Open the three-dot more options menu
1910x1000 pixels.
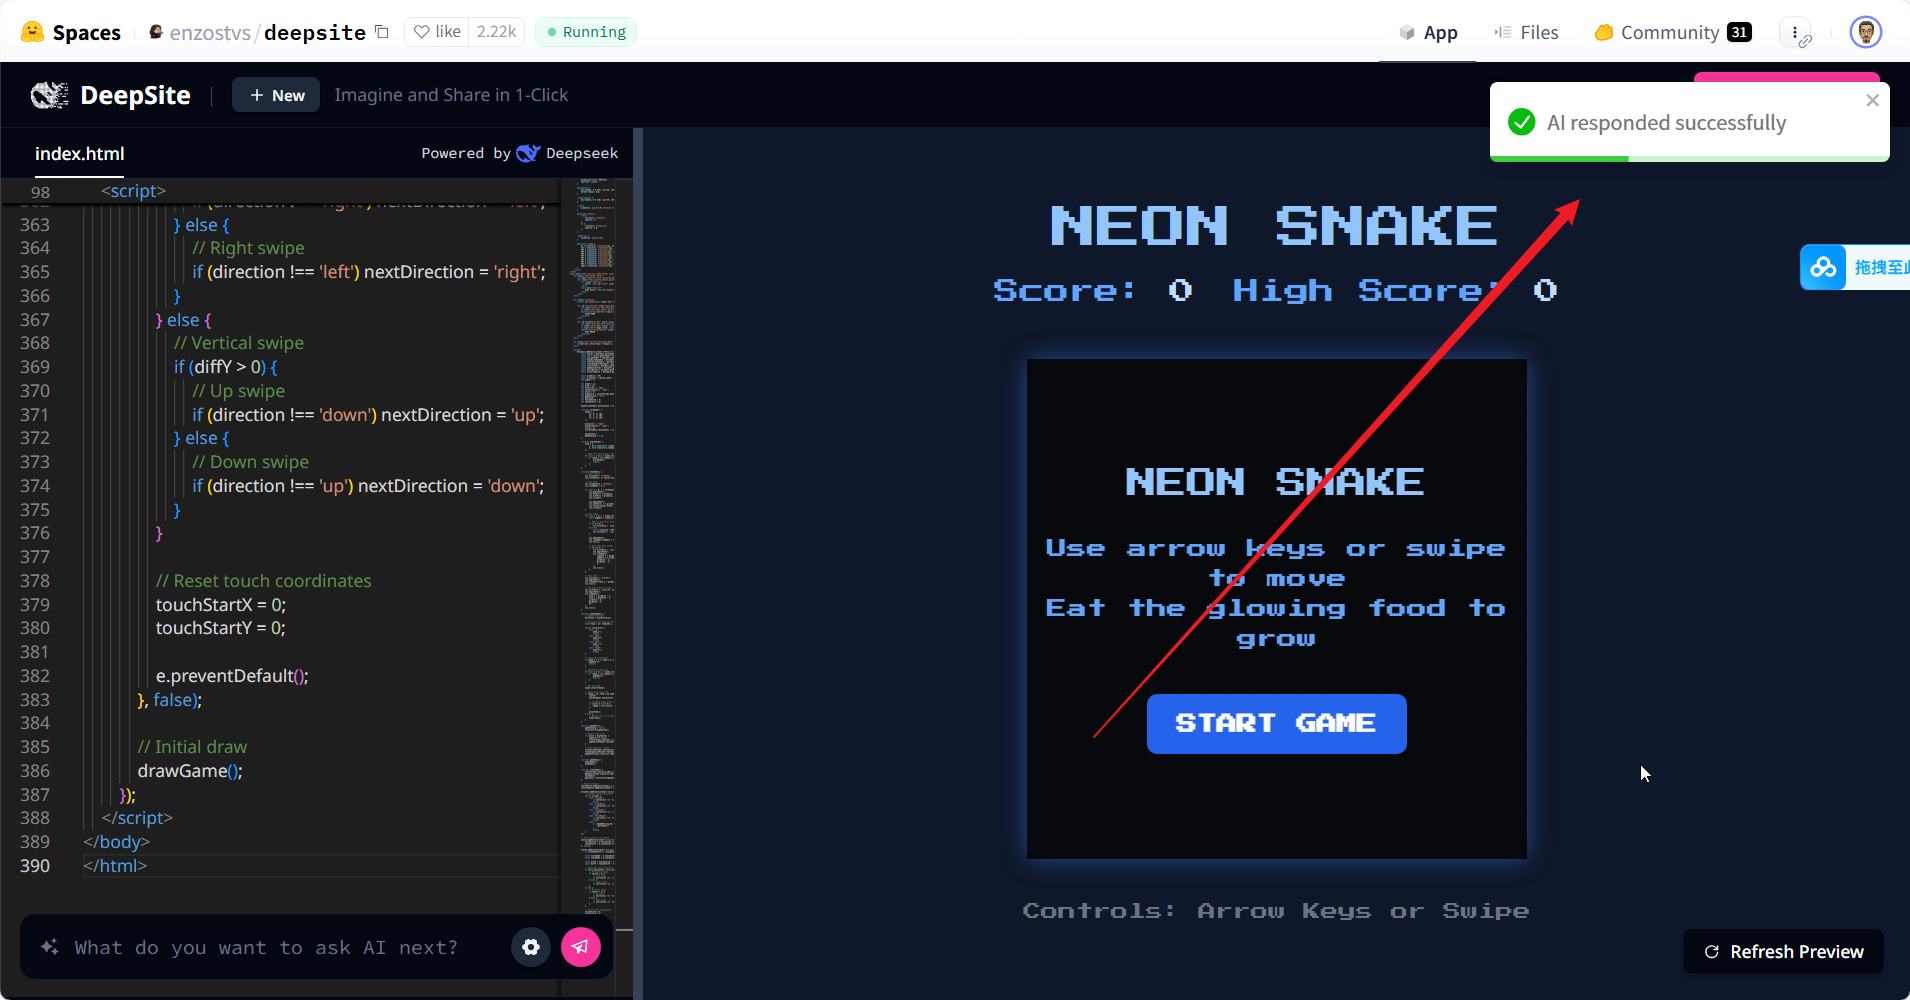tap(1796, 33)
